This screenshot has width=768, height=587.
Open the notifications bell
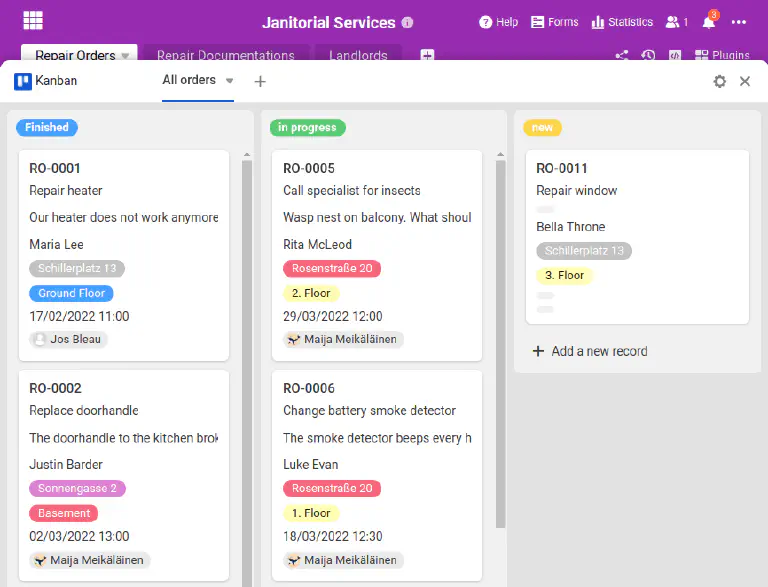[709, 22]
